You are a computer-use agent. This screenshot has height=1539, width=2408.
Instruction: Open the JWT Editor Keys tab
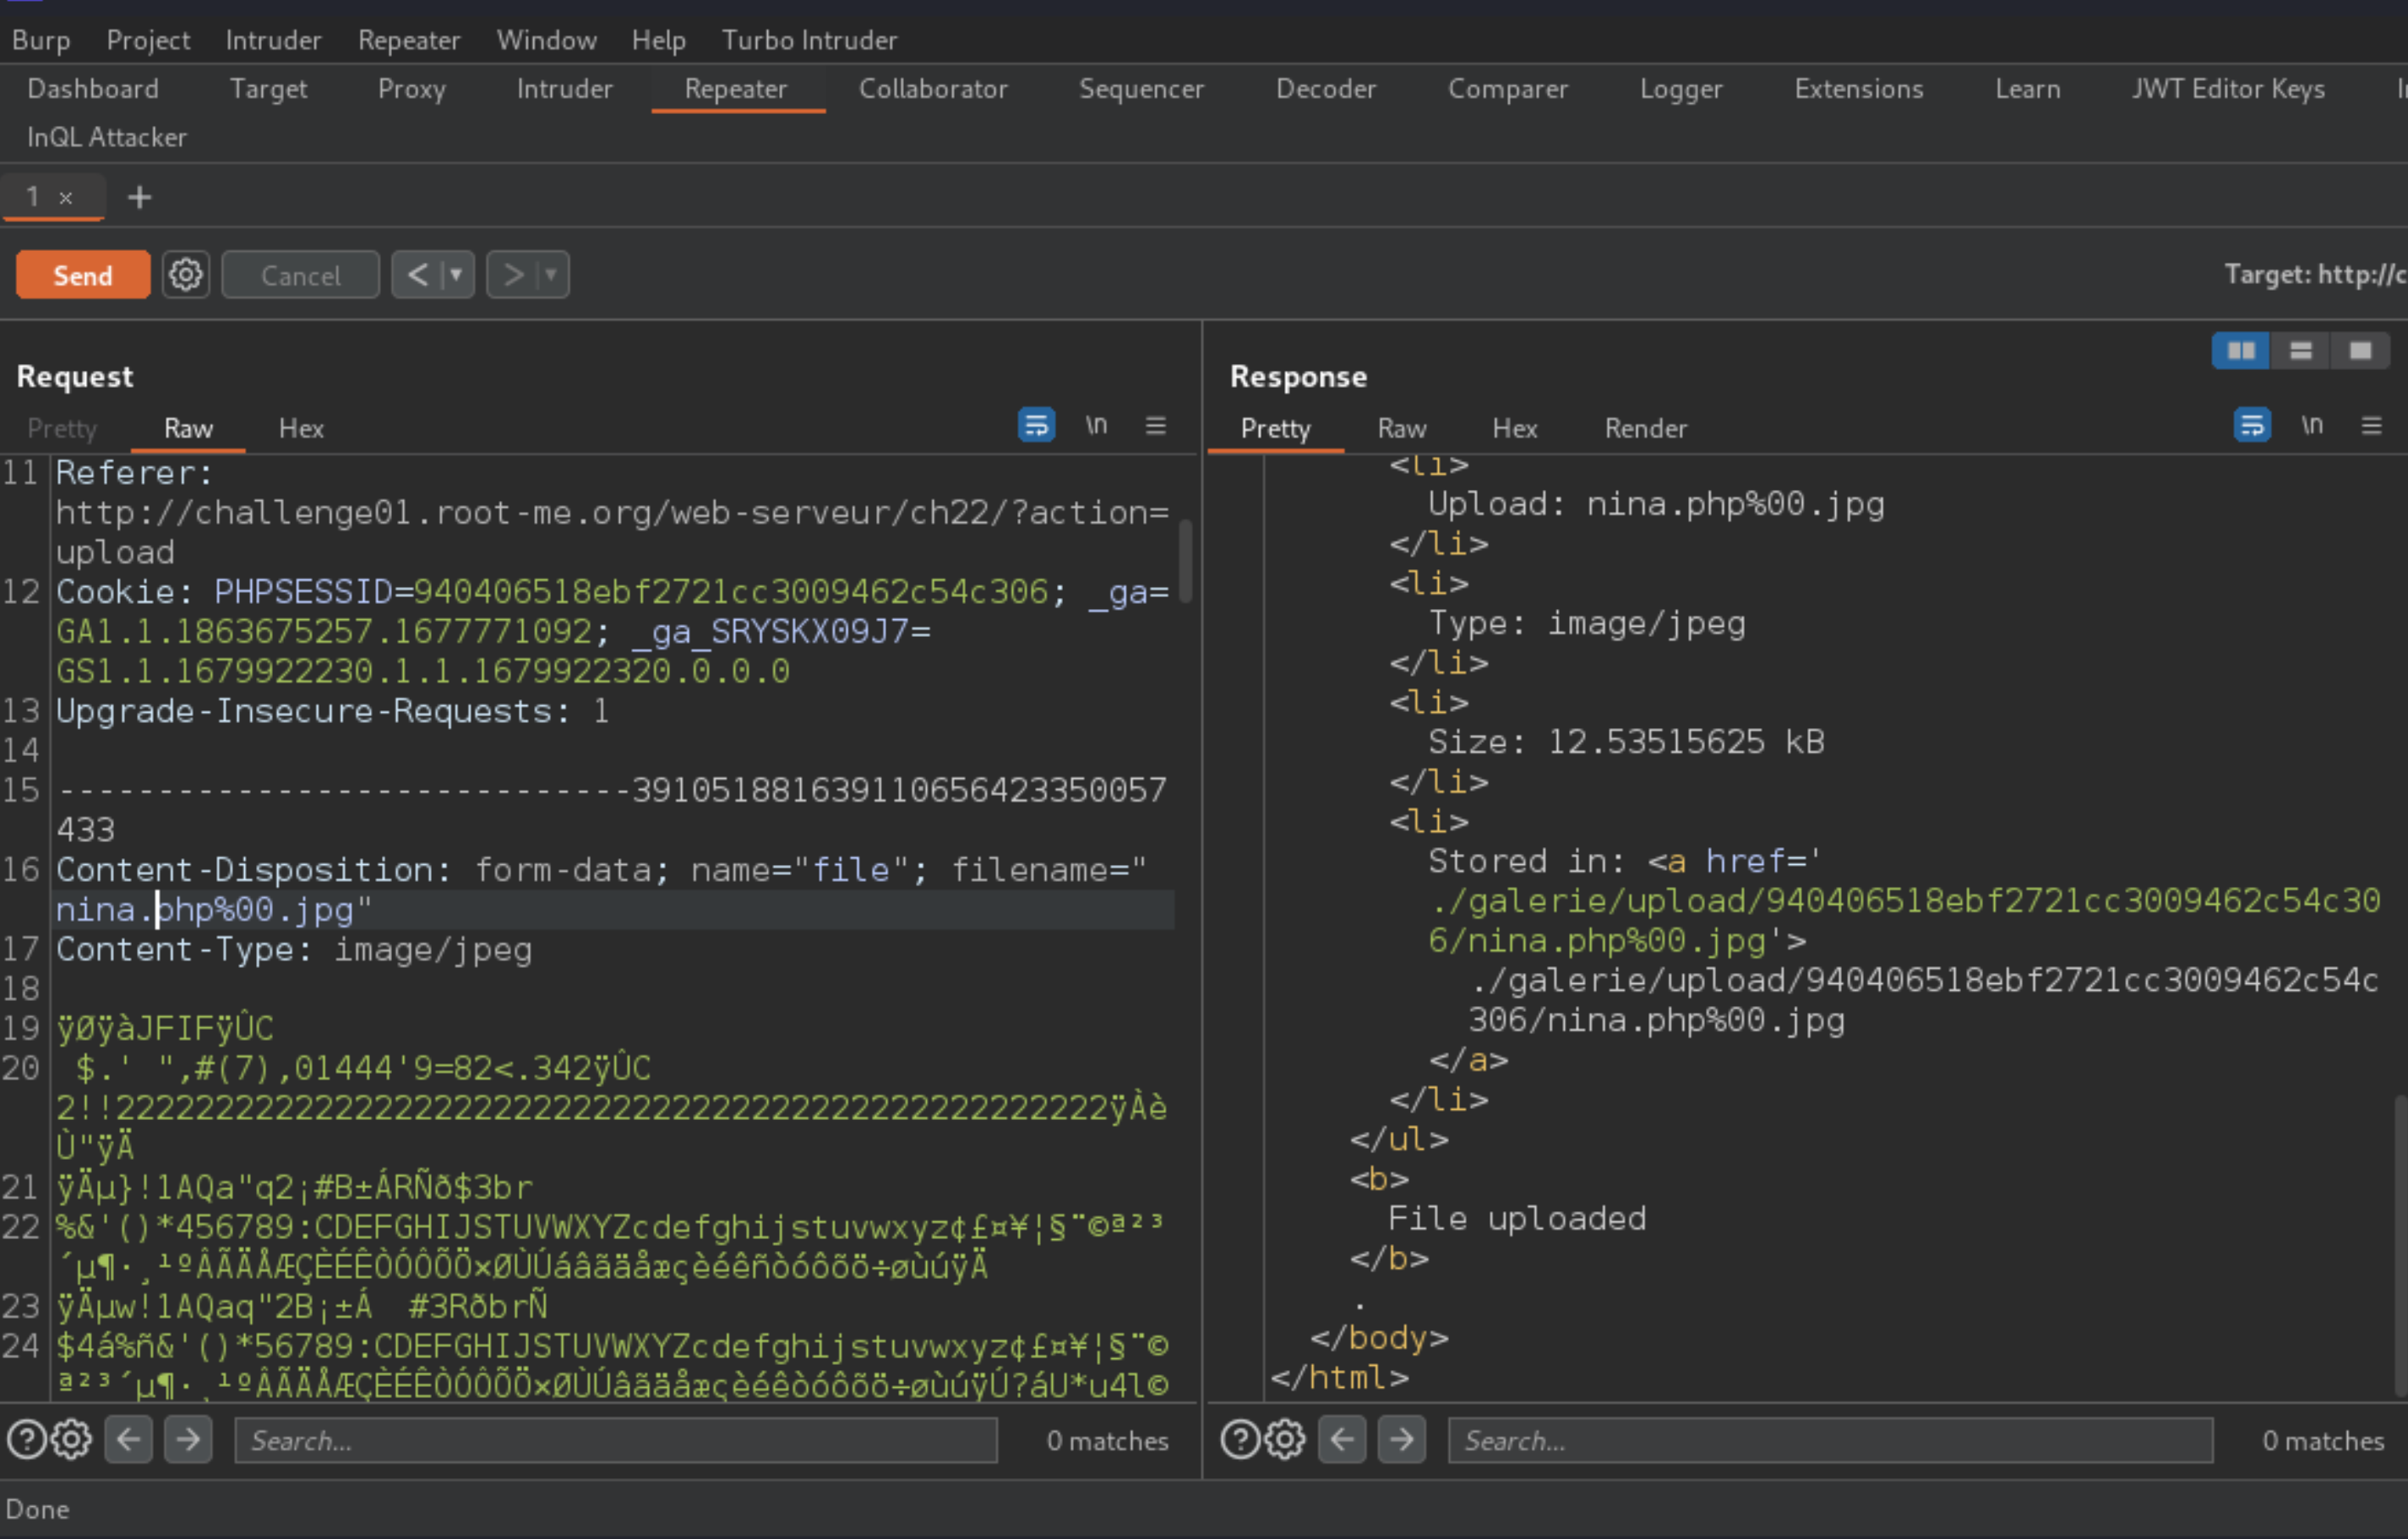(x=2227, y=89)
